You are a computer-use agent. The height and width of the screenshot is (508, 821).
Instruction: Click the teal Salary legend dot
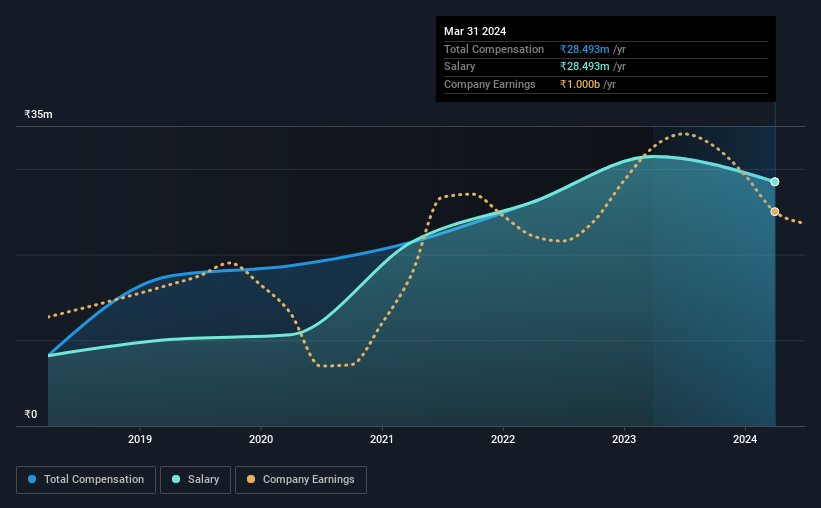click(x=176, y=479)
